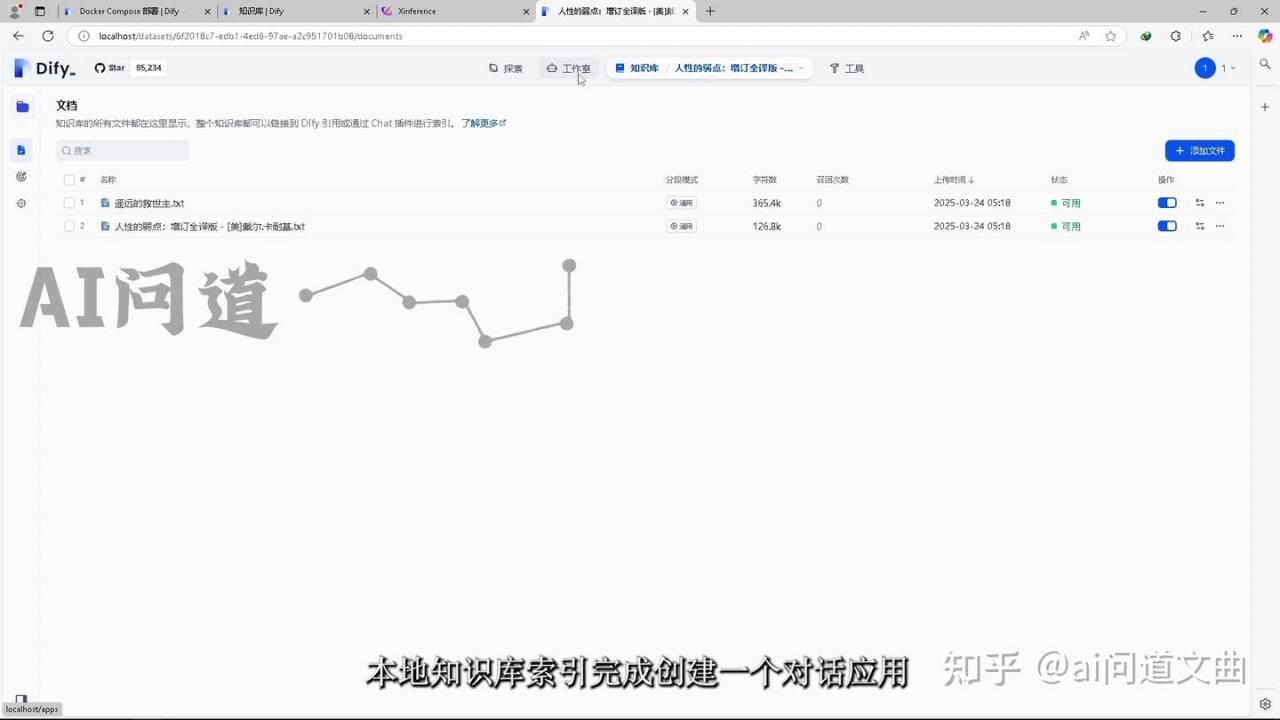This screenshot has height=720, width=1280.
Task: Click the address bar URL
Action: [250, 36]
